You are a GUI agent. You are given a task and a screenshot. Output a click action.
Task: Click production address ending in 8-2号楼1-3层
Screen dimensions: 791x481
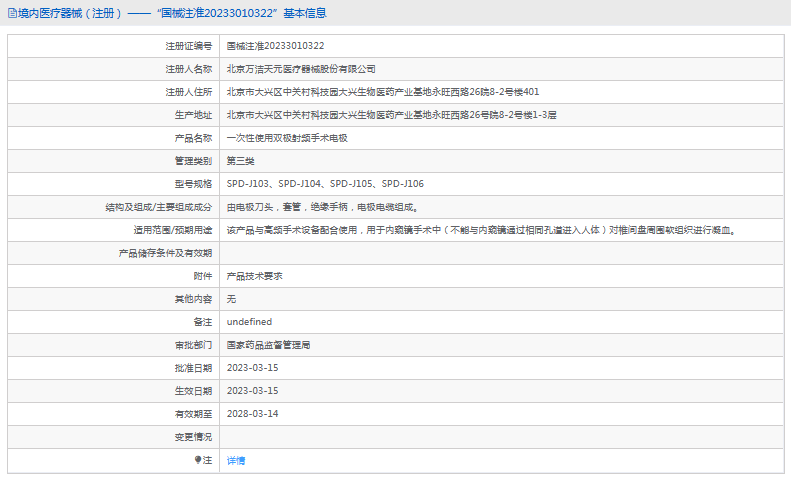tap(391, 115)
